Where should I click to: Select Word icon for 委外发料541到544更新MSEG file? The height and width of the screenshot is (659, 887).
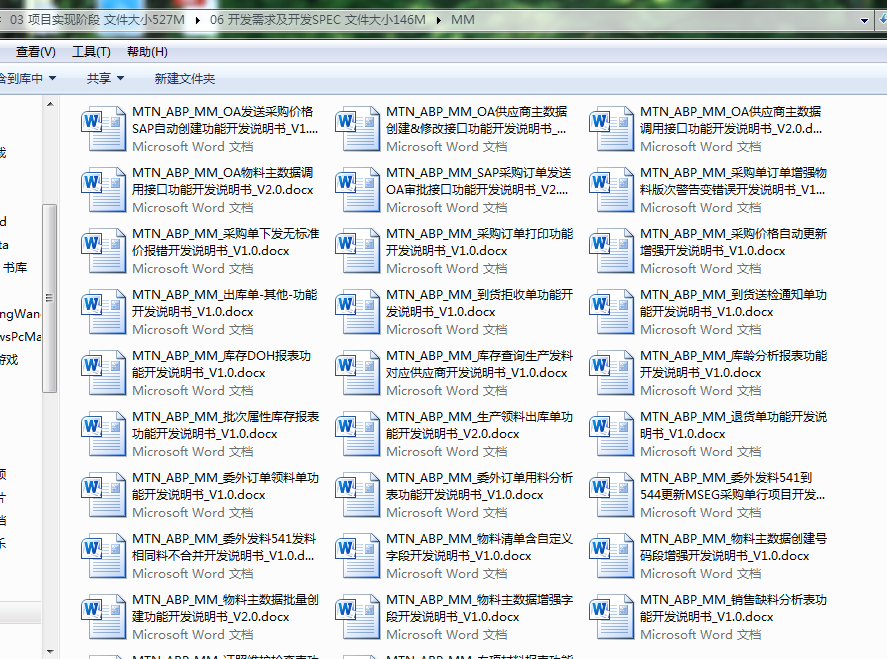tap(611, 495)
